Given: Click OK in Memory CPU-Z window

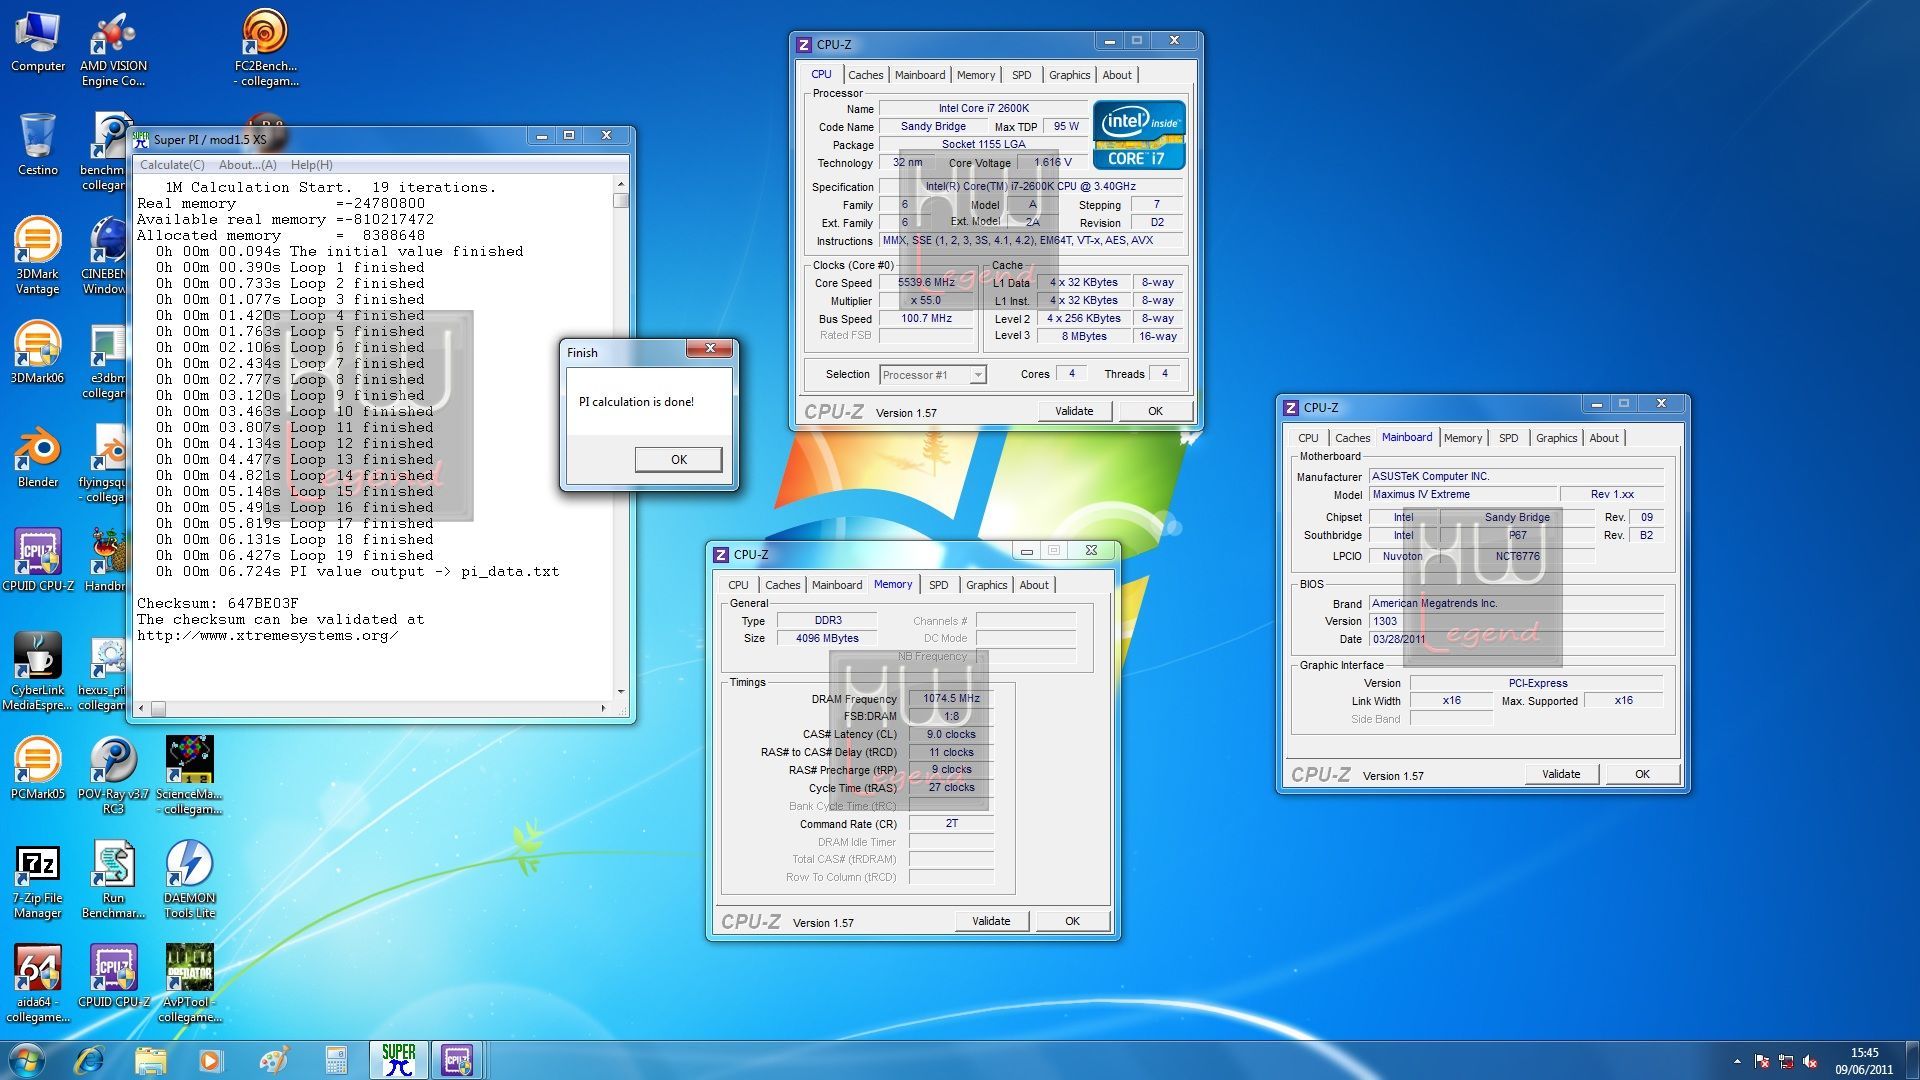Looking at the screenshot, I should (x=1072, y=921).
